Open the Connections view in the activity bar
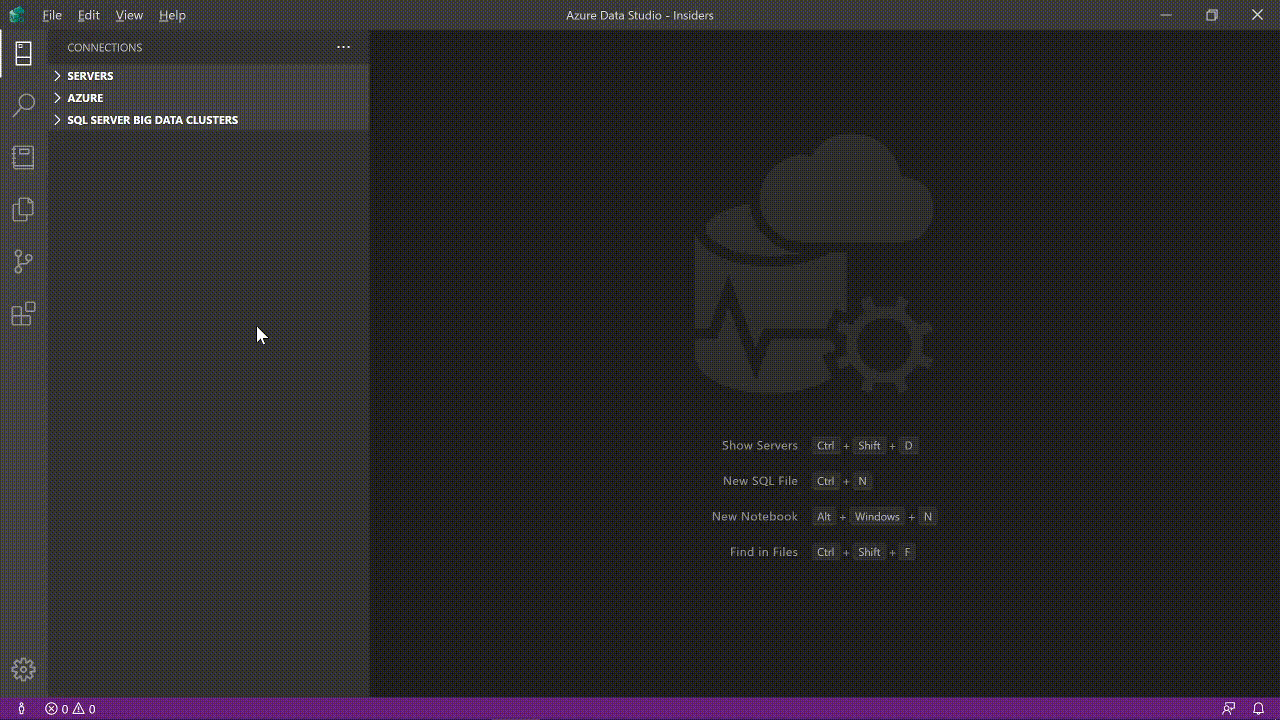 (23, 52)
